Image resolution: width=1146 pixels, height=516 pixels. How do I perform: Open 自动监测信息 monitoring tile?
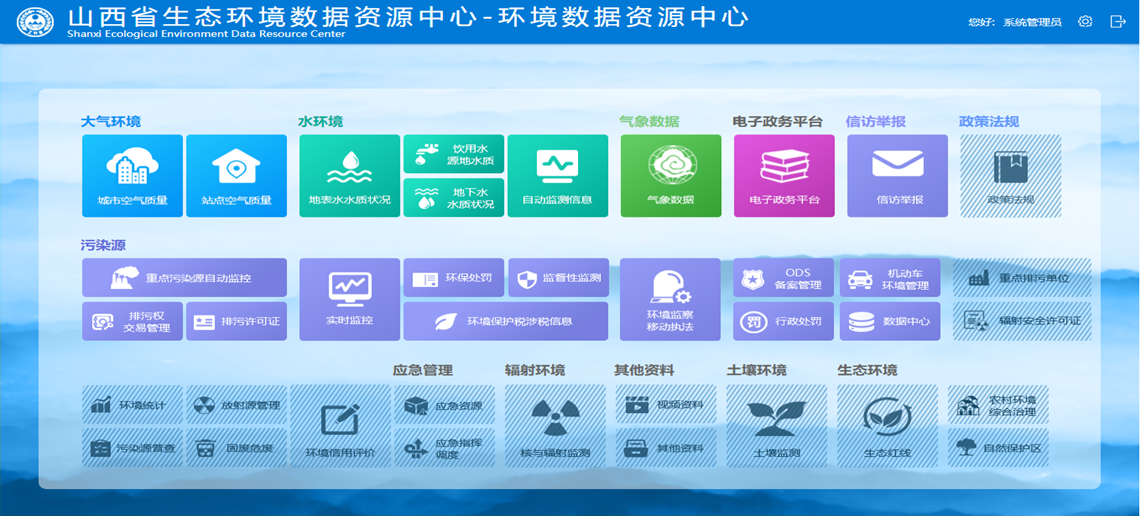557,176
